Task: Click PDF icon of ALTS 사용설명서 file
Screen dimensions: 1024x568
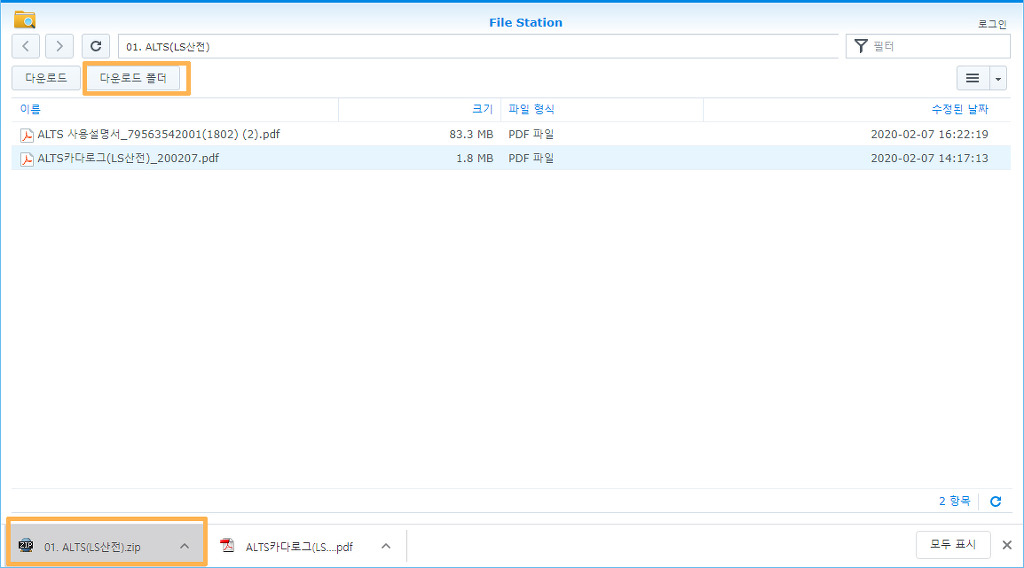Action: (27, 134)
